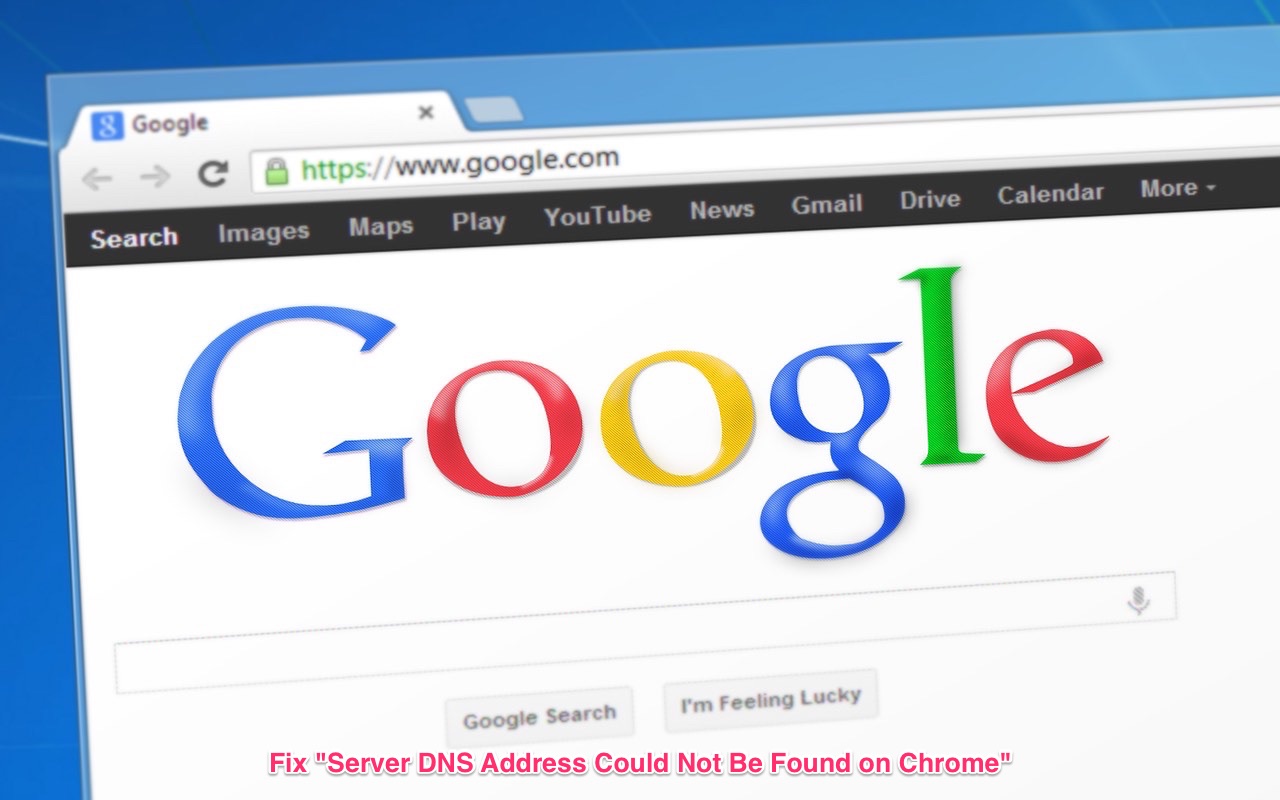Click the green padlock security icon
Image resolution: width=1280 pixels, height=800 pixels.
tap(277, 171)
